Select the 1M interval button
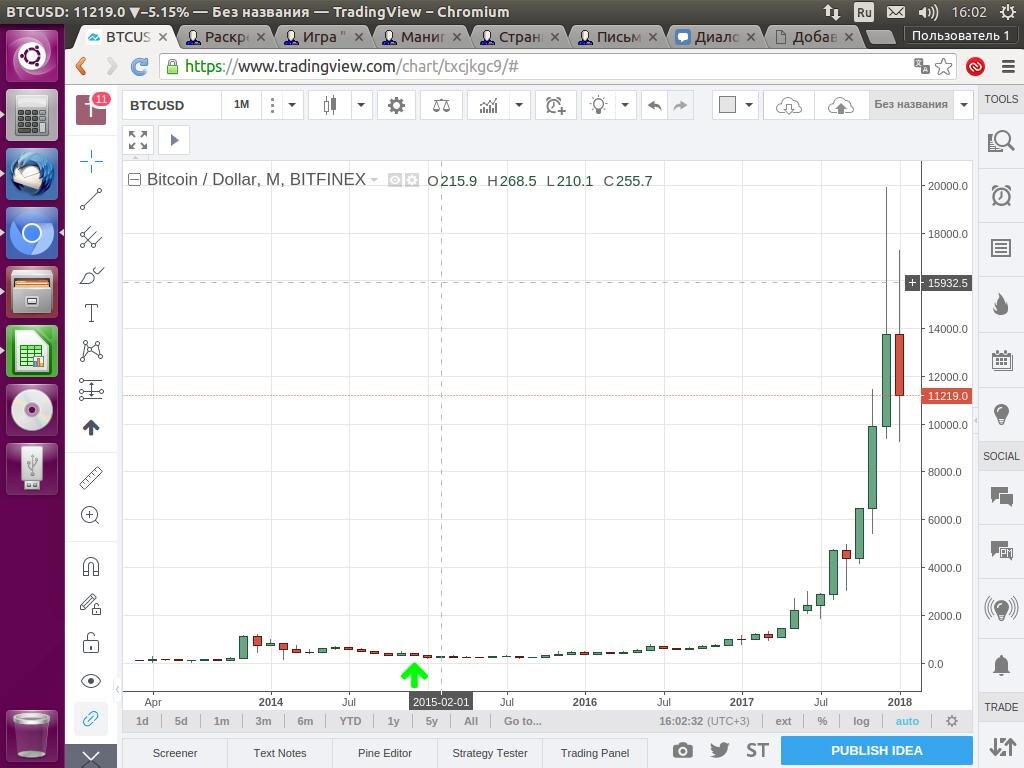 (242, 105)
